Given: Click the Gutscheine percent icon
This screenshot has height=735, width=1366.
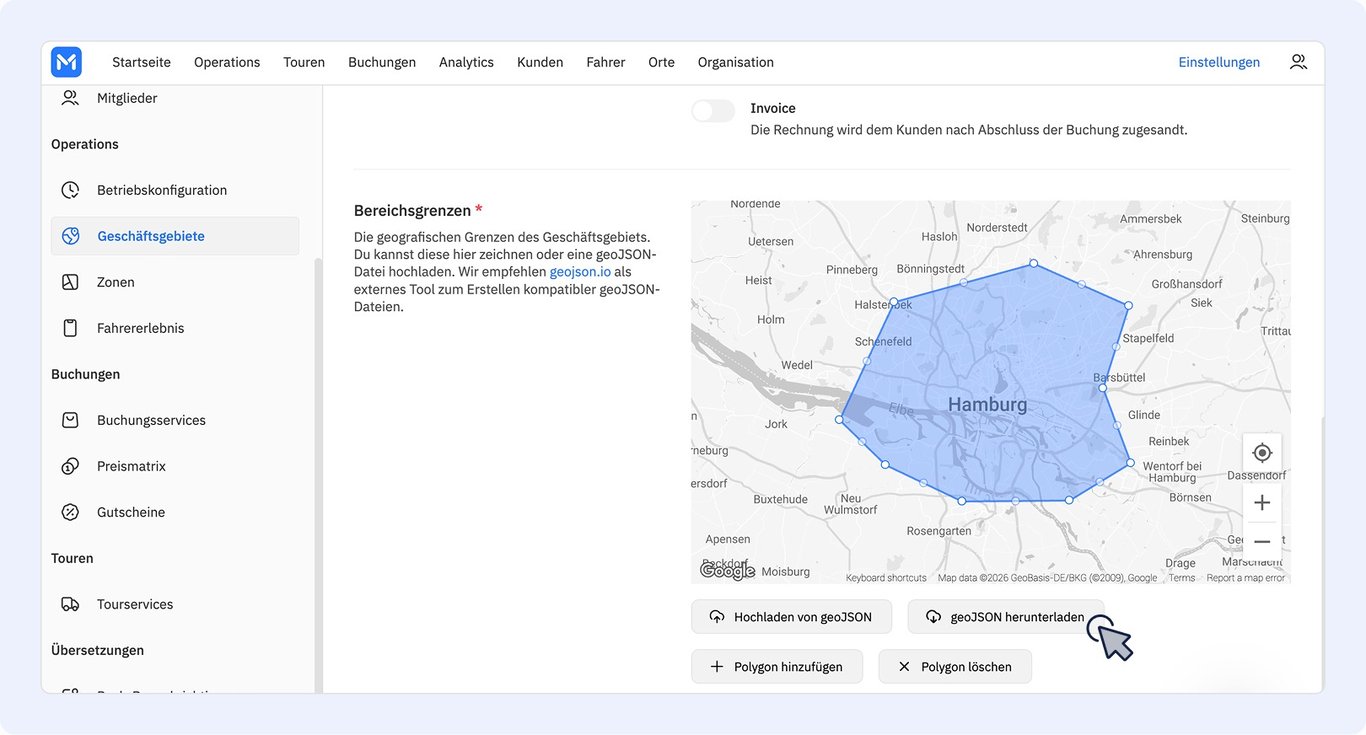Looking at the screenshot, I should coord(70,512).
